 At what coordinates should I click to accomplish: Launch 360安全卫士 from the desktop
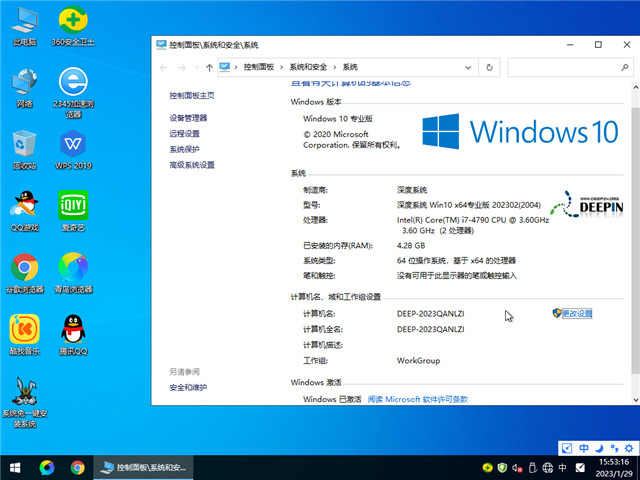[x=73, y=25]
